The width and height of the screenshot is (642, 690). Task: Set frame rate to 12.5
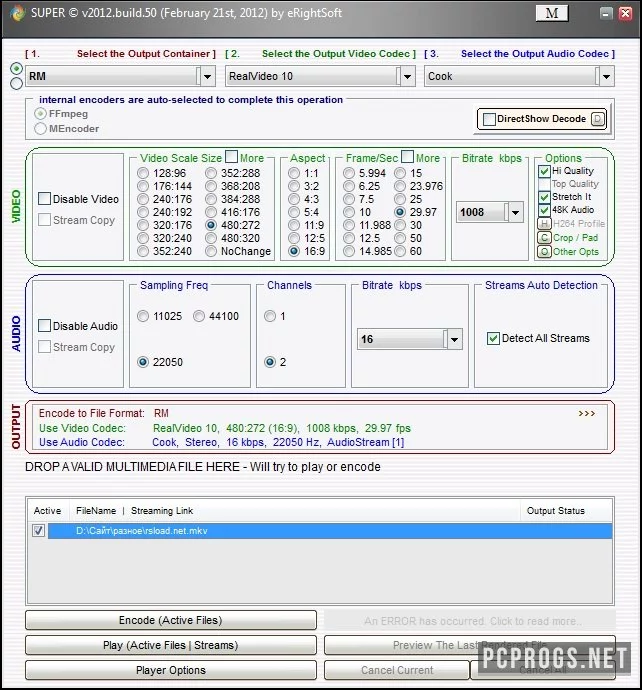pos(349,239)
